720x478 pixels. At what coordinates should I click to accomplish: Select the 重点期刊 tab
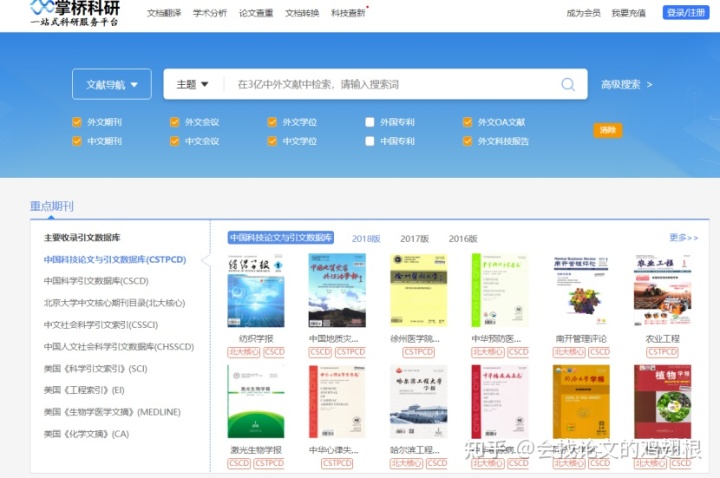[51, 206]
